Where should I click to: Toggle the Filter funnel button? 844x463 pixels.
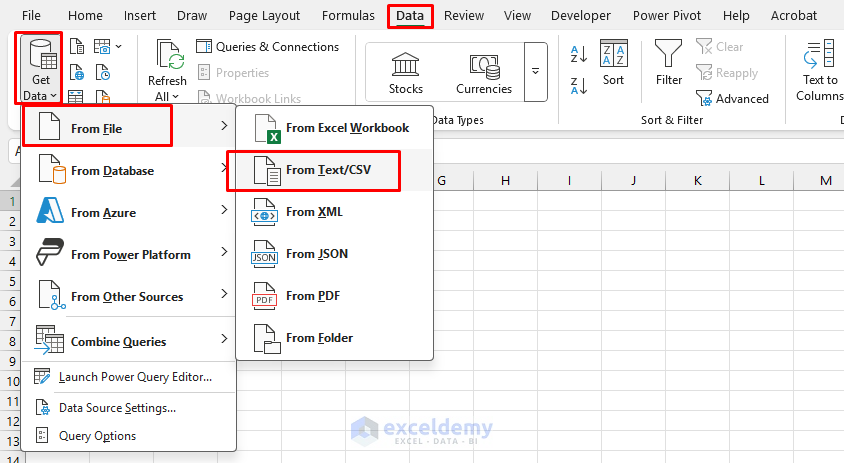click(x=669, y=63)
